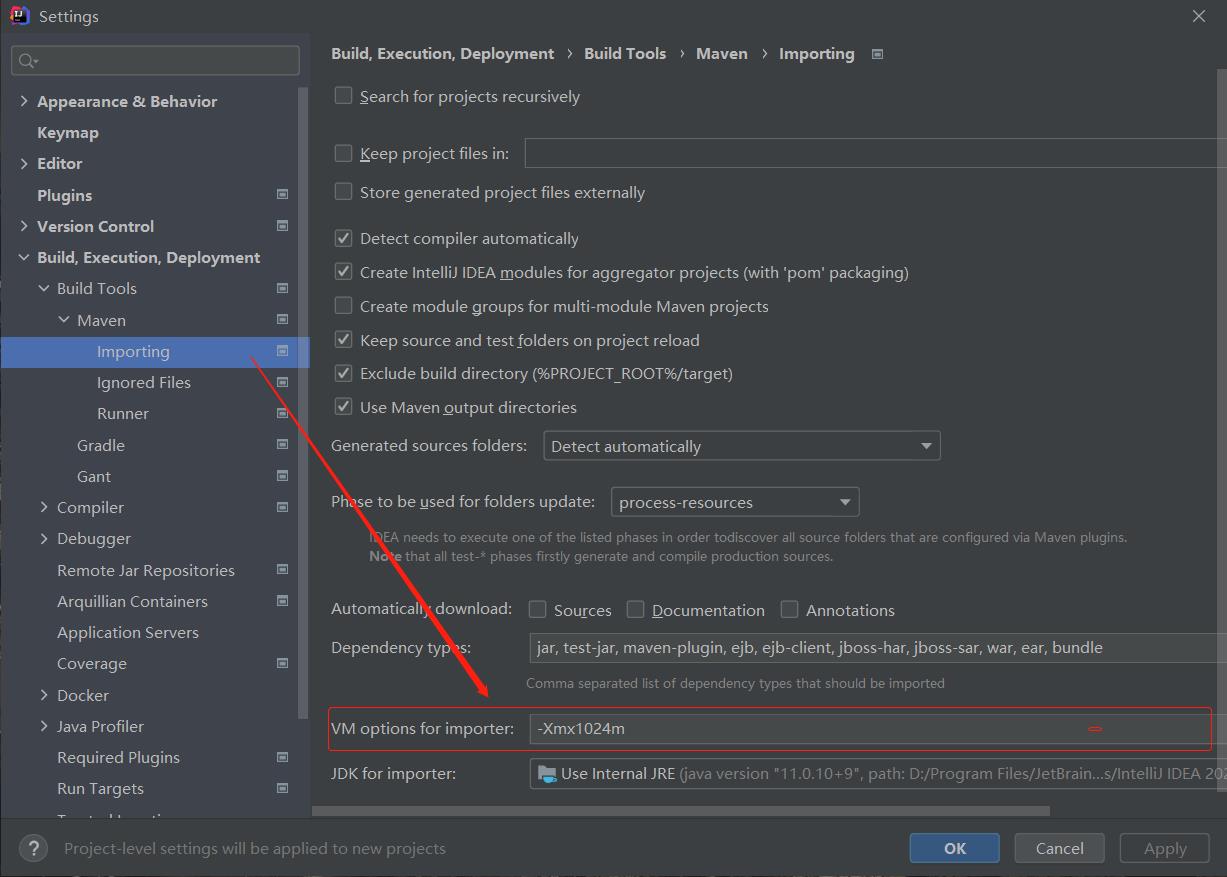
Task: Click the project-level icon beside Required Plugins
Action: (282, 757)
